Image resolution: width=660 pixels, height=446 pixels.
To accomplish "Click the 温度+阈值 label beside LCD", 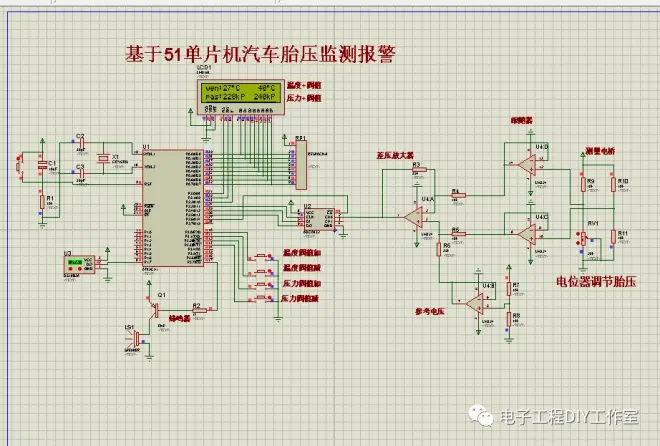I will tap(304, 85).
